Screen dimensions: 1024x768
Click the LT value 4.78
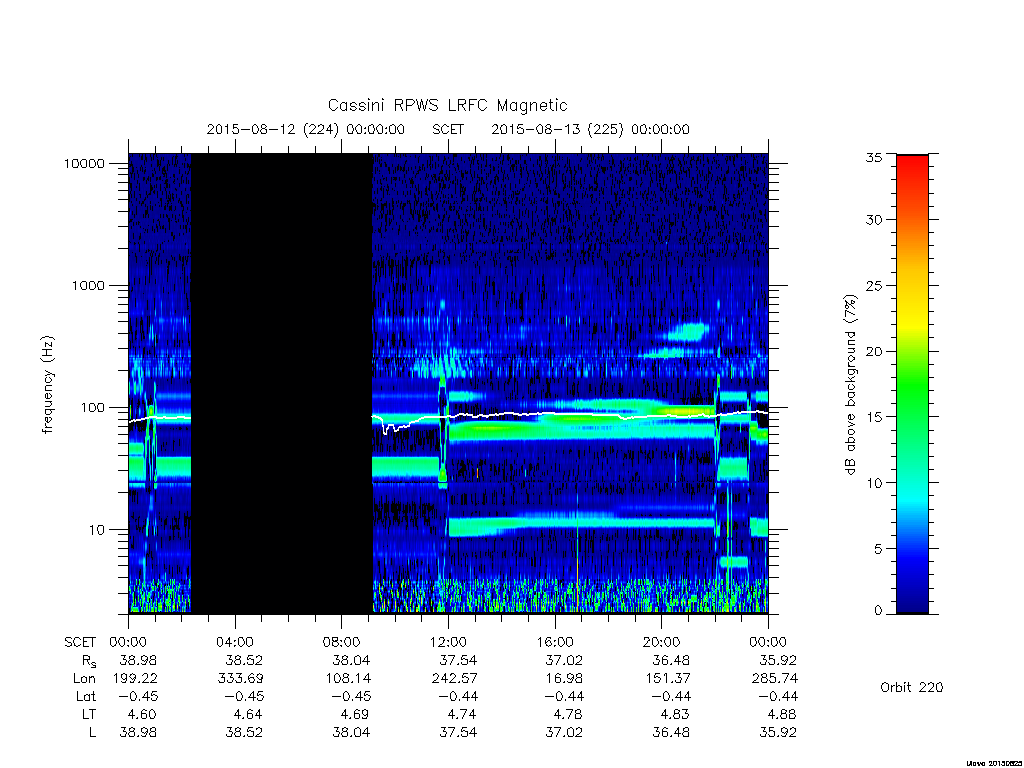point(565,714)
